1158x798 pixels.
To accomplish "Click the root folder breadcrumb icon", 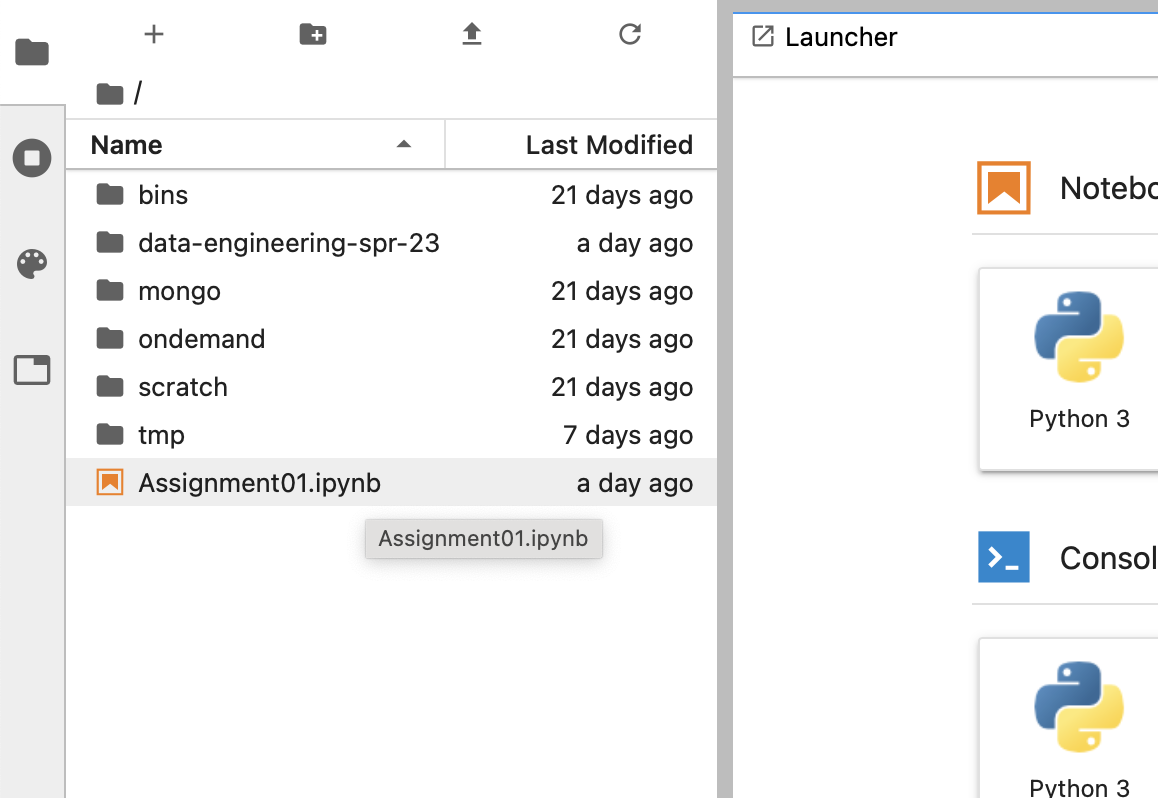I will pos(109,94).
